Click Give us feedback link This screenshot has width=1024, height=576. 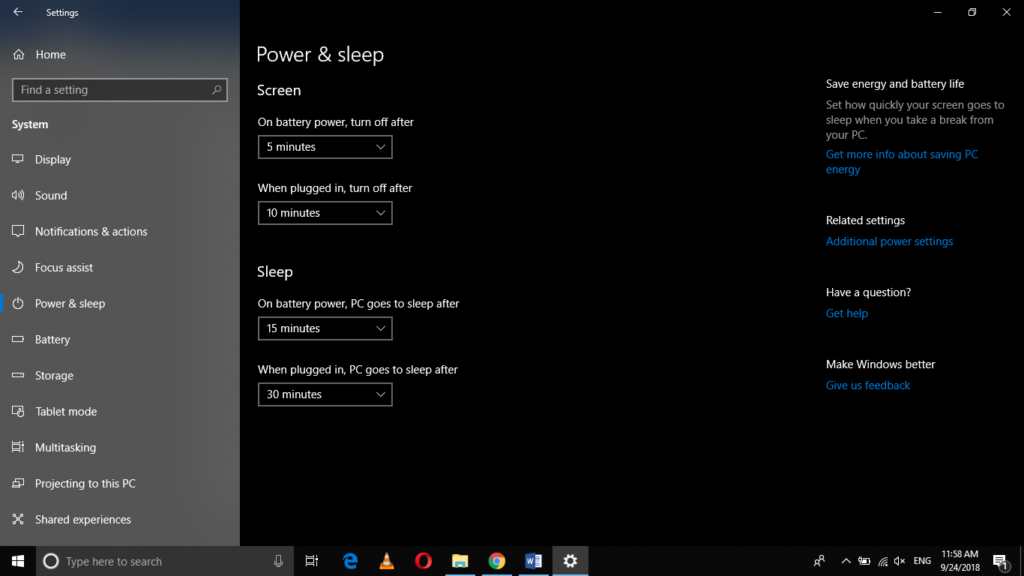[867, 385]
